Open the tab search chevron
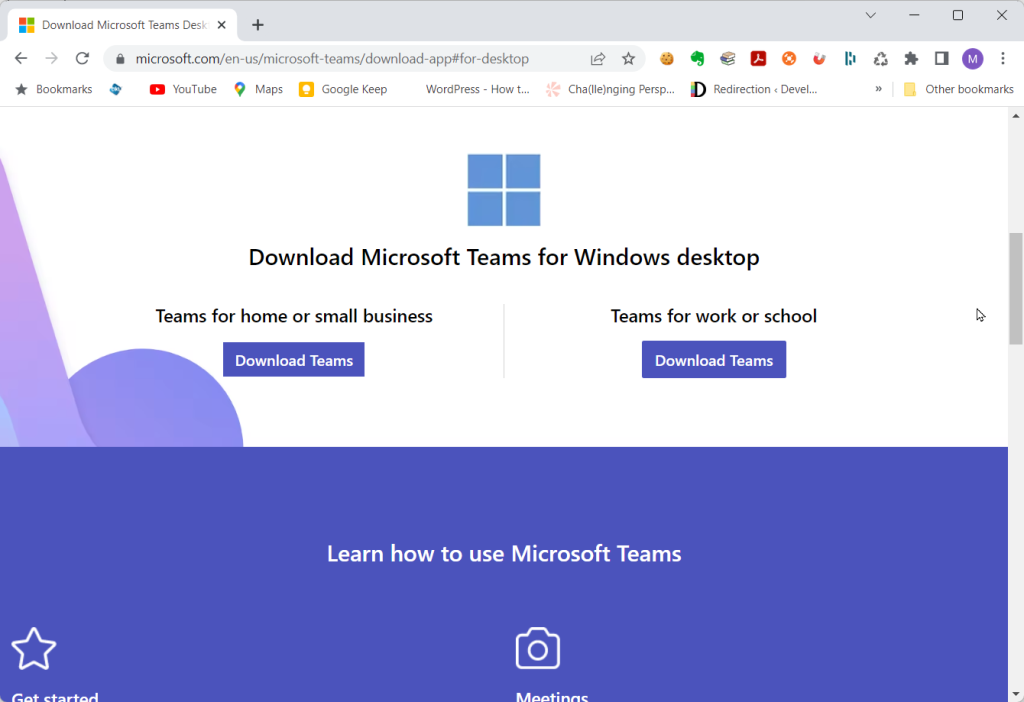Screen dimensions: 1024x702 (871, 15)
